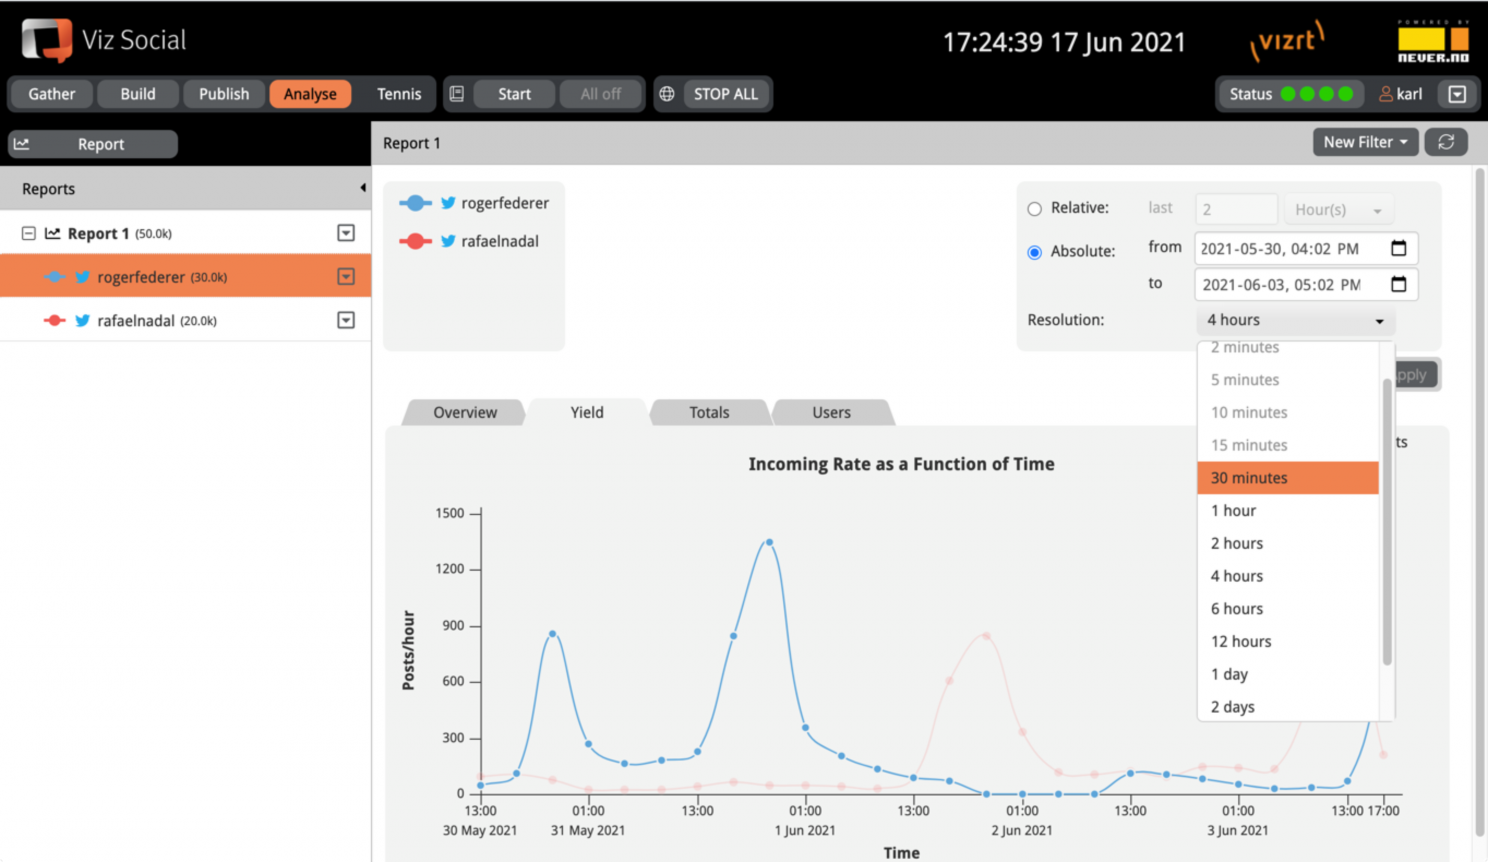Choose 2 hours resolution option

click(x=1288, y=544)
